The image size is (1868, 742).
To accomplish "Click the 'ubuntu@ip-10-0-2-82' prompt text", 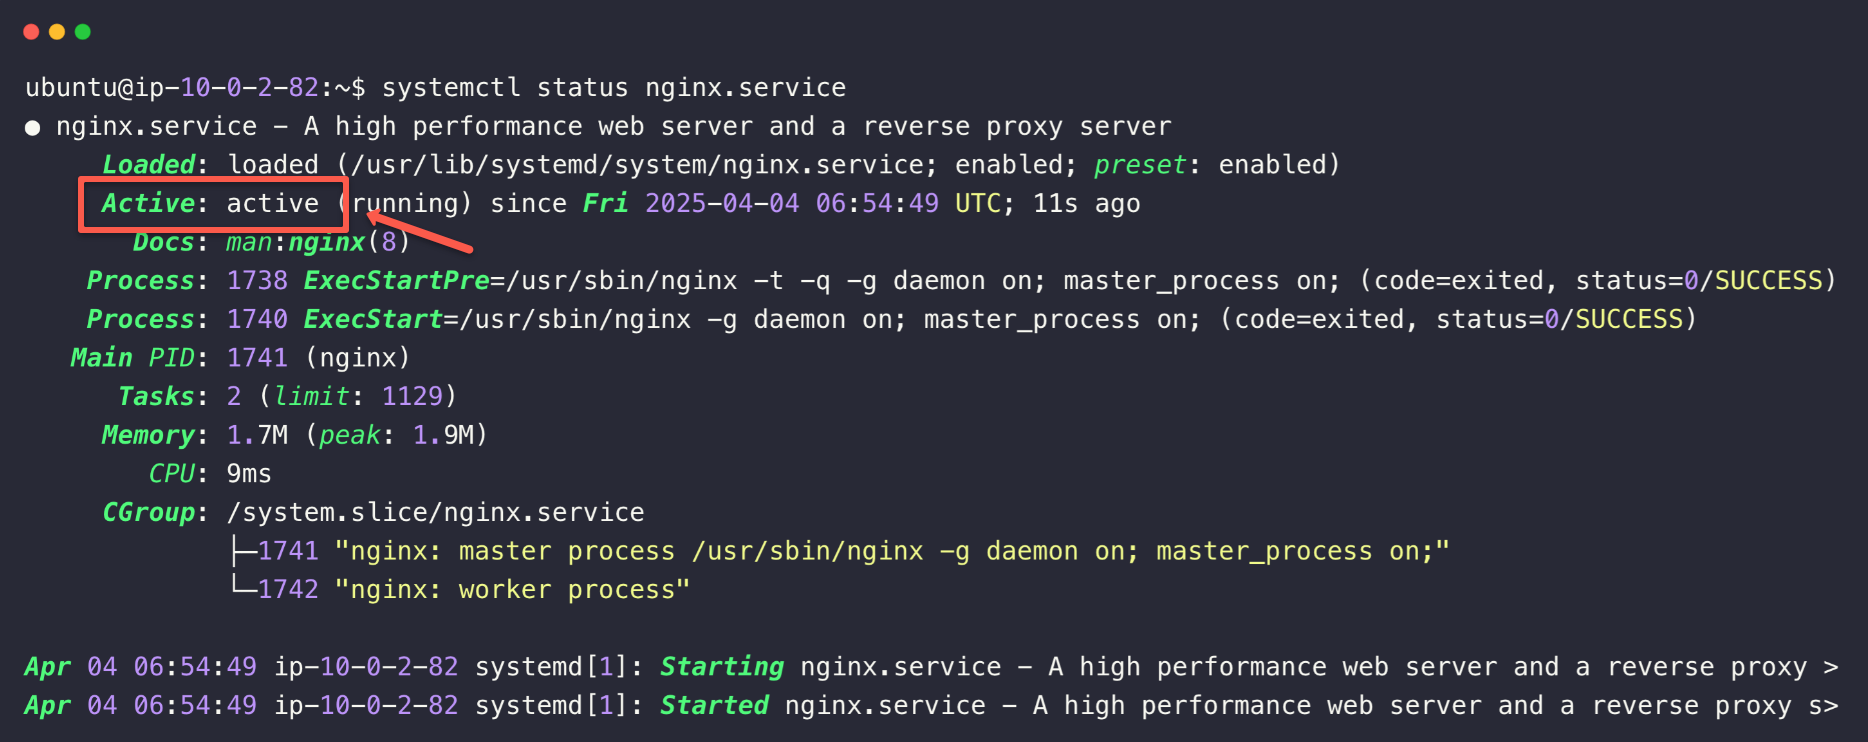I will [x=172, y=88].
